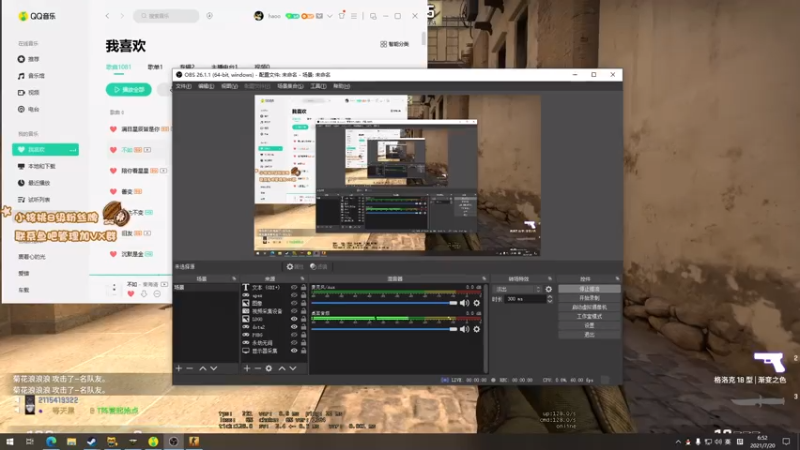Viewport: 800px width, 450px height.
Task: Click the 开始录制 button
Action: (x=589, y=298)
